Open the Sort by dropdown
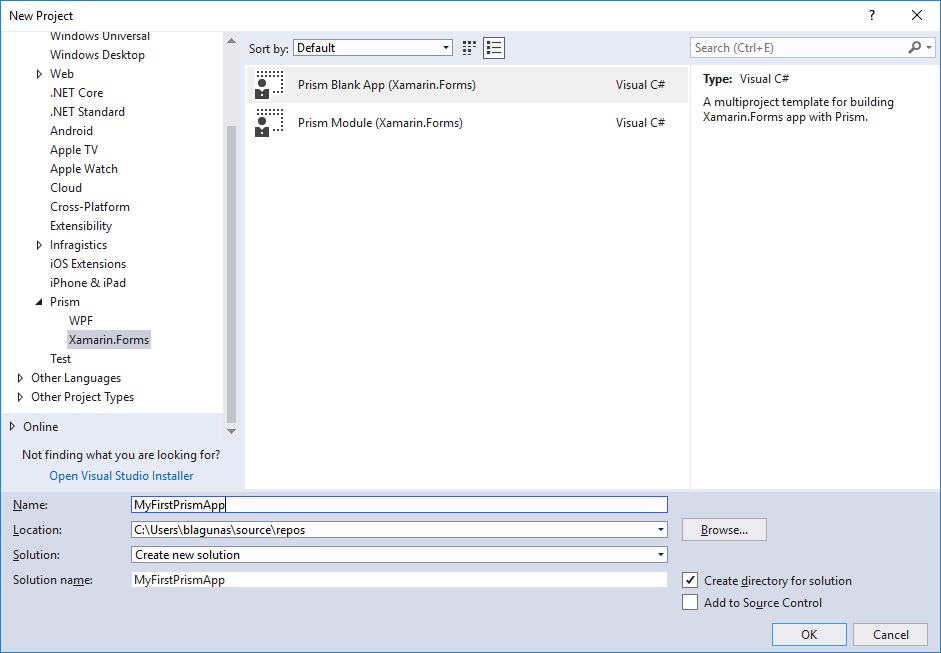Image resolution: width=941 pixels, height=653 pixels. [x=373, y=48]
